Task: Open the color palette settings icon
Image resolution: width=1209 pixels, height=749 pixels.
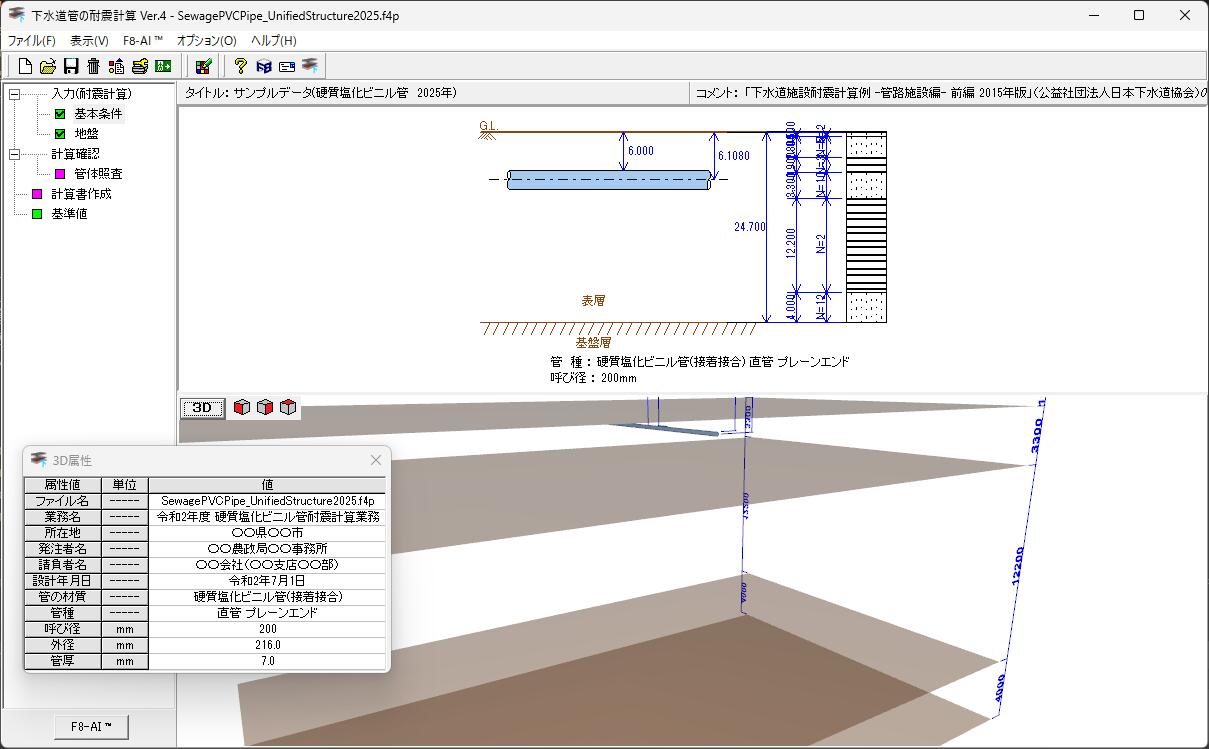Action: [203, 65]
